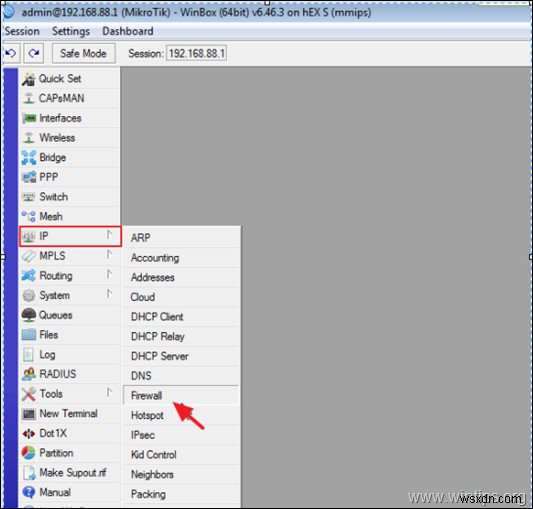Image resolution: width=533 pixels, height=509 pixels.
Task: Click the Manual help icon
Action: point(29,492)
